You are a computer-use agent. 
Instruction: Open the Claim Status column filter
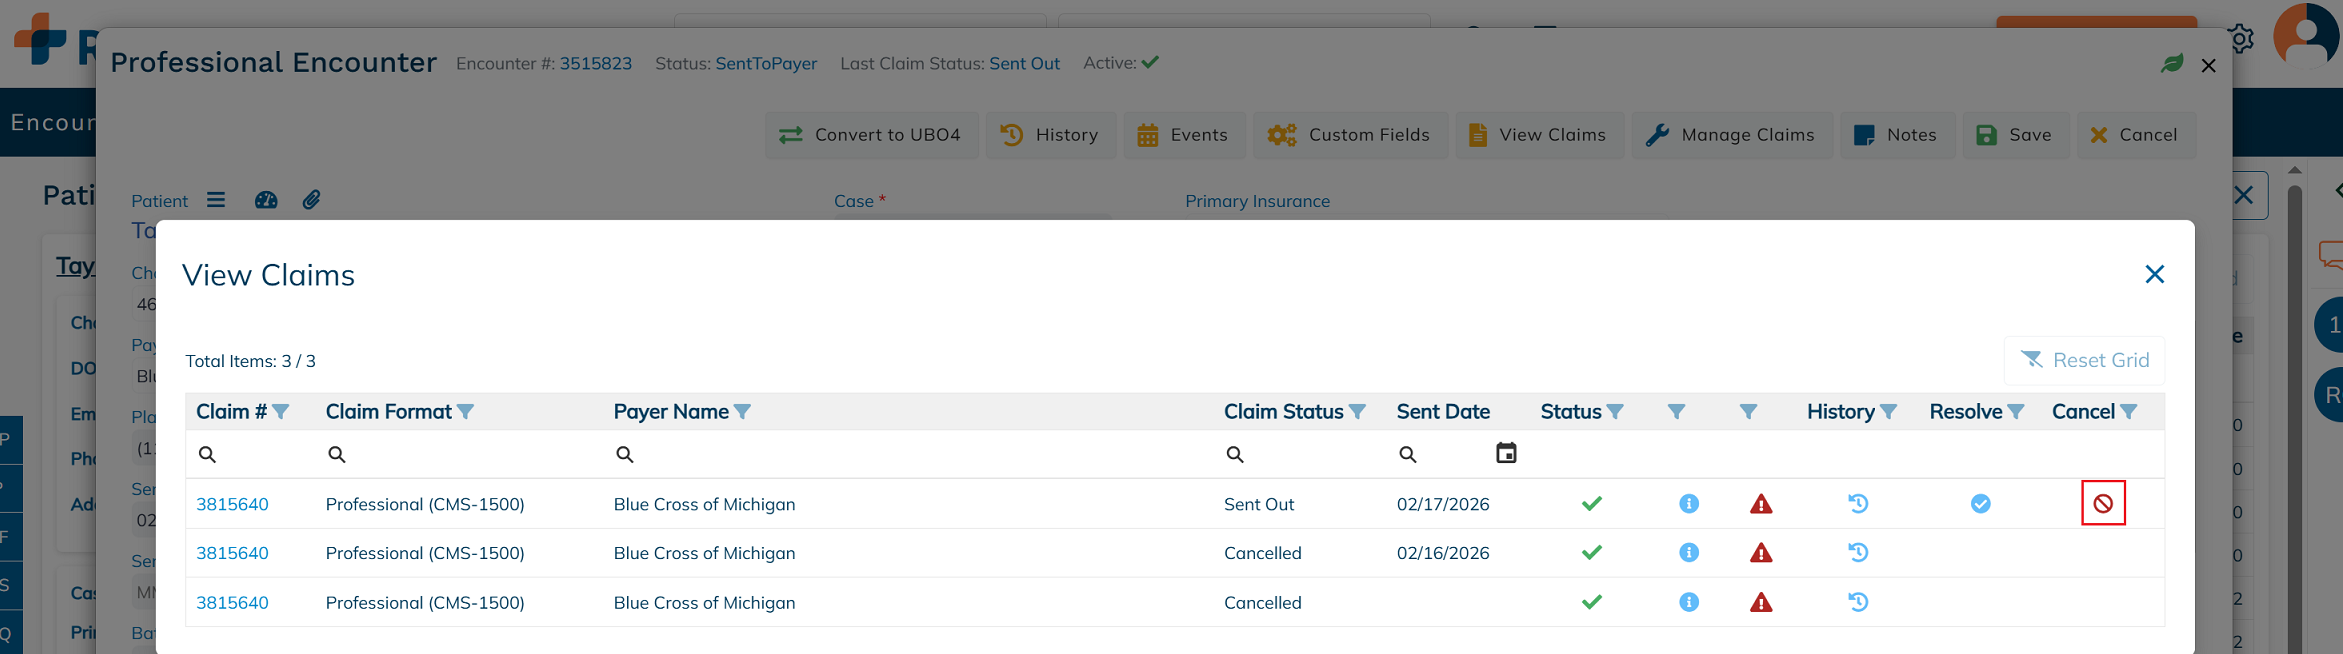[x=1357, y=412]
